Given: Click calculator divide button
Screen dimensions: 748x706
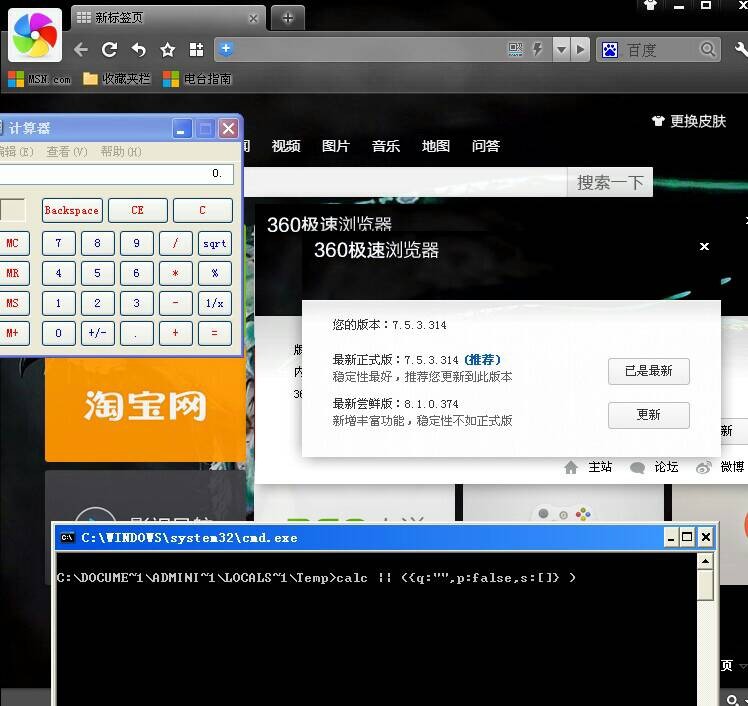Looking at the screenshot, I should coord(176,243).
